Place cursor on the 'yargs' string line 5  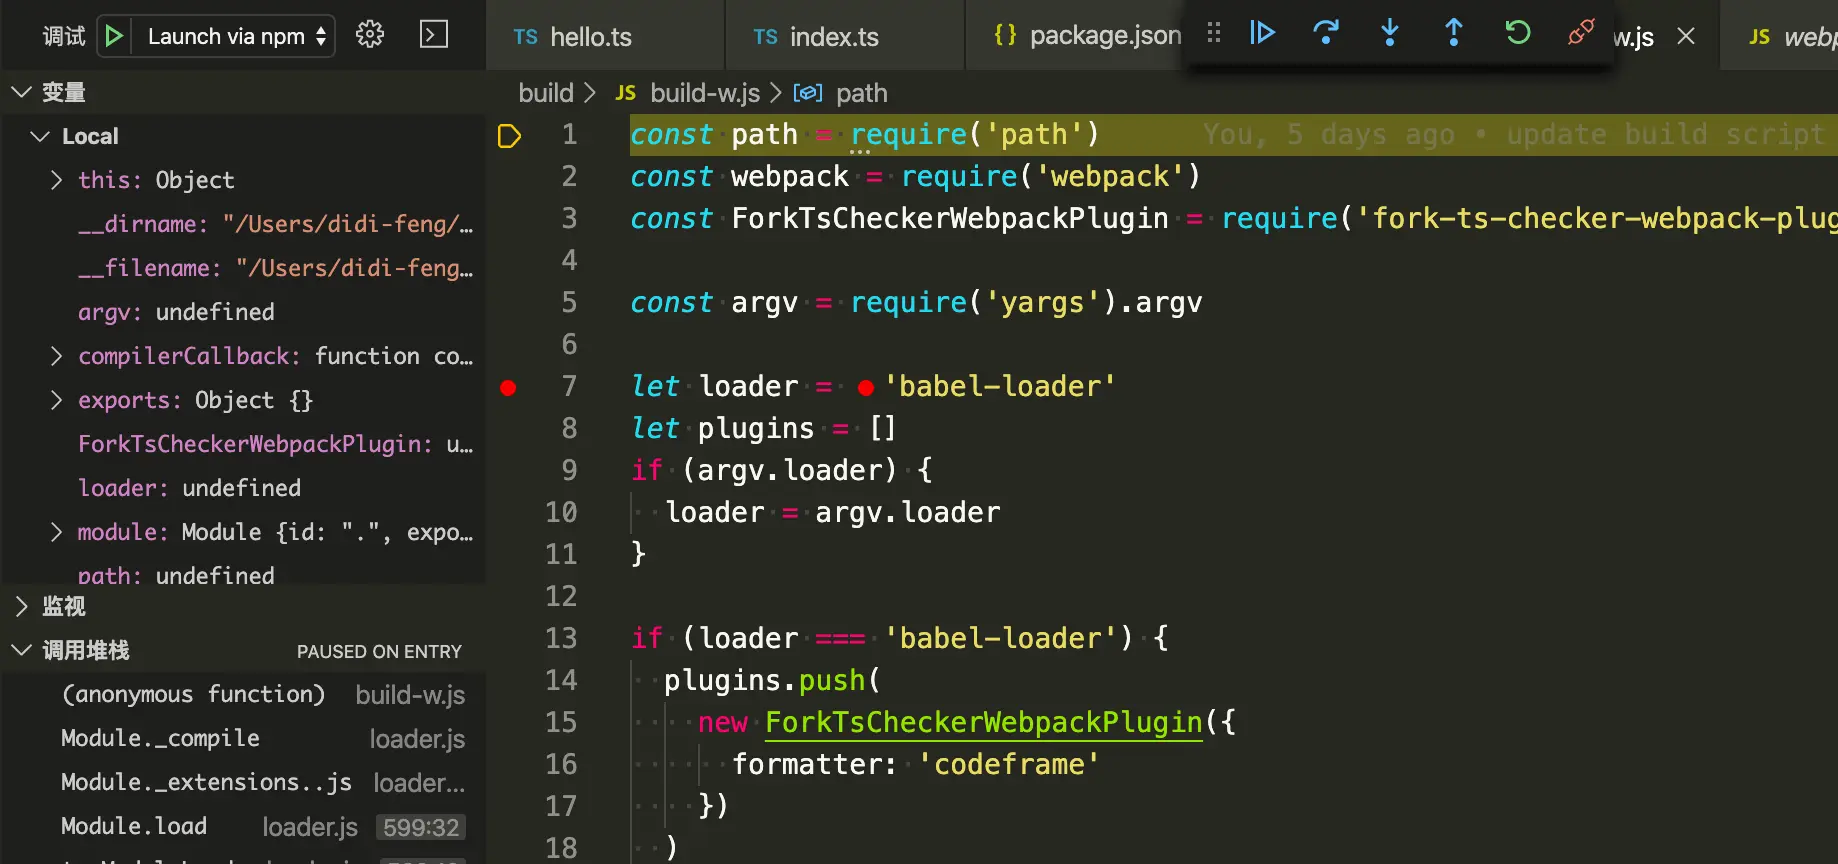tap(1043, 302)
